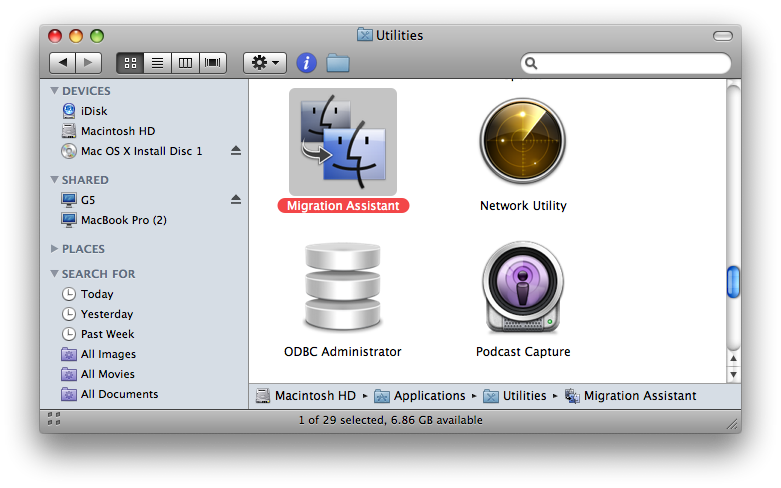Click Migration Assistant in the path bar
Image resolution: width=781 pixels, height=488 pixels.
coord(631,395)
